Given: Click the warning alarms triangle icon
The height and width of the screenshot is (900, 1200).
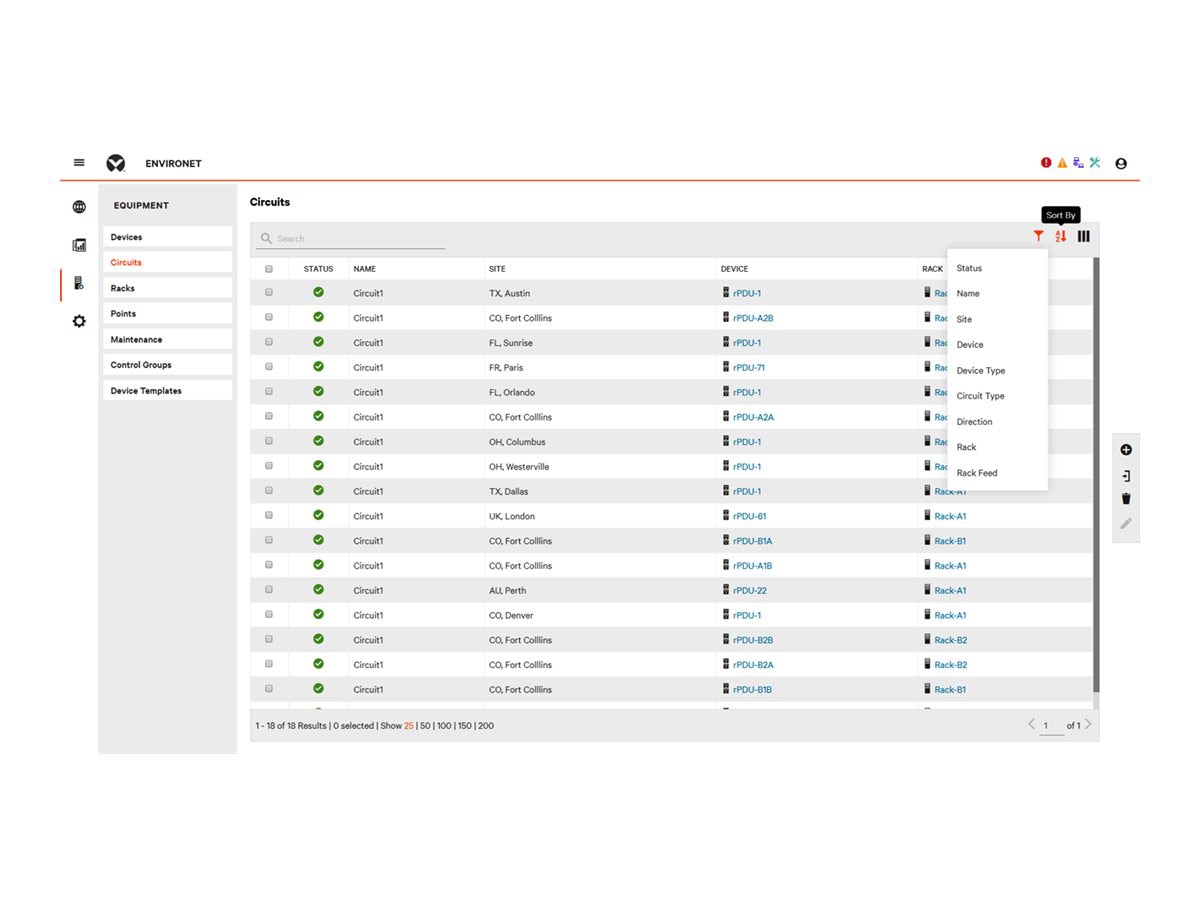Looking at the screenshot, I should click(x=1061, y=162).
